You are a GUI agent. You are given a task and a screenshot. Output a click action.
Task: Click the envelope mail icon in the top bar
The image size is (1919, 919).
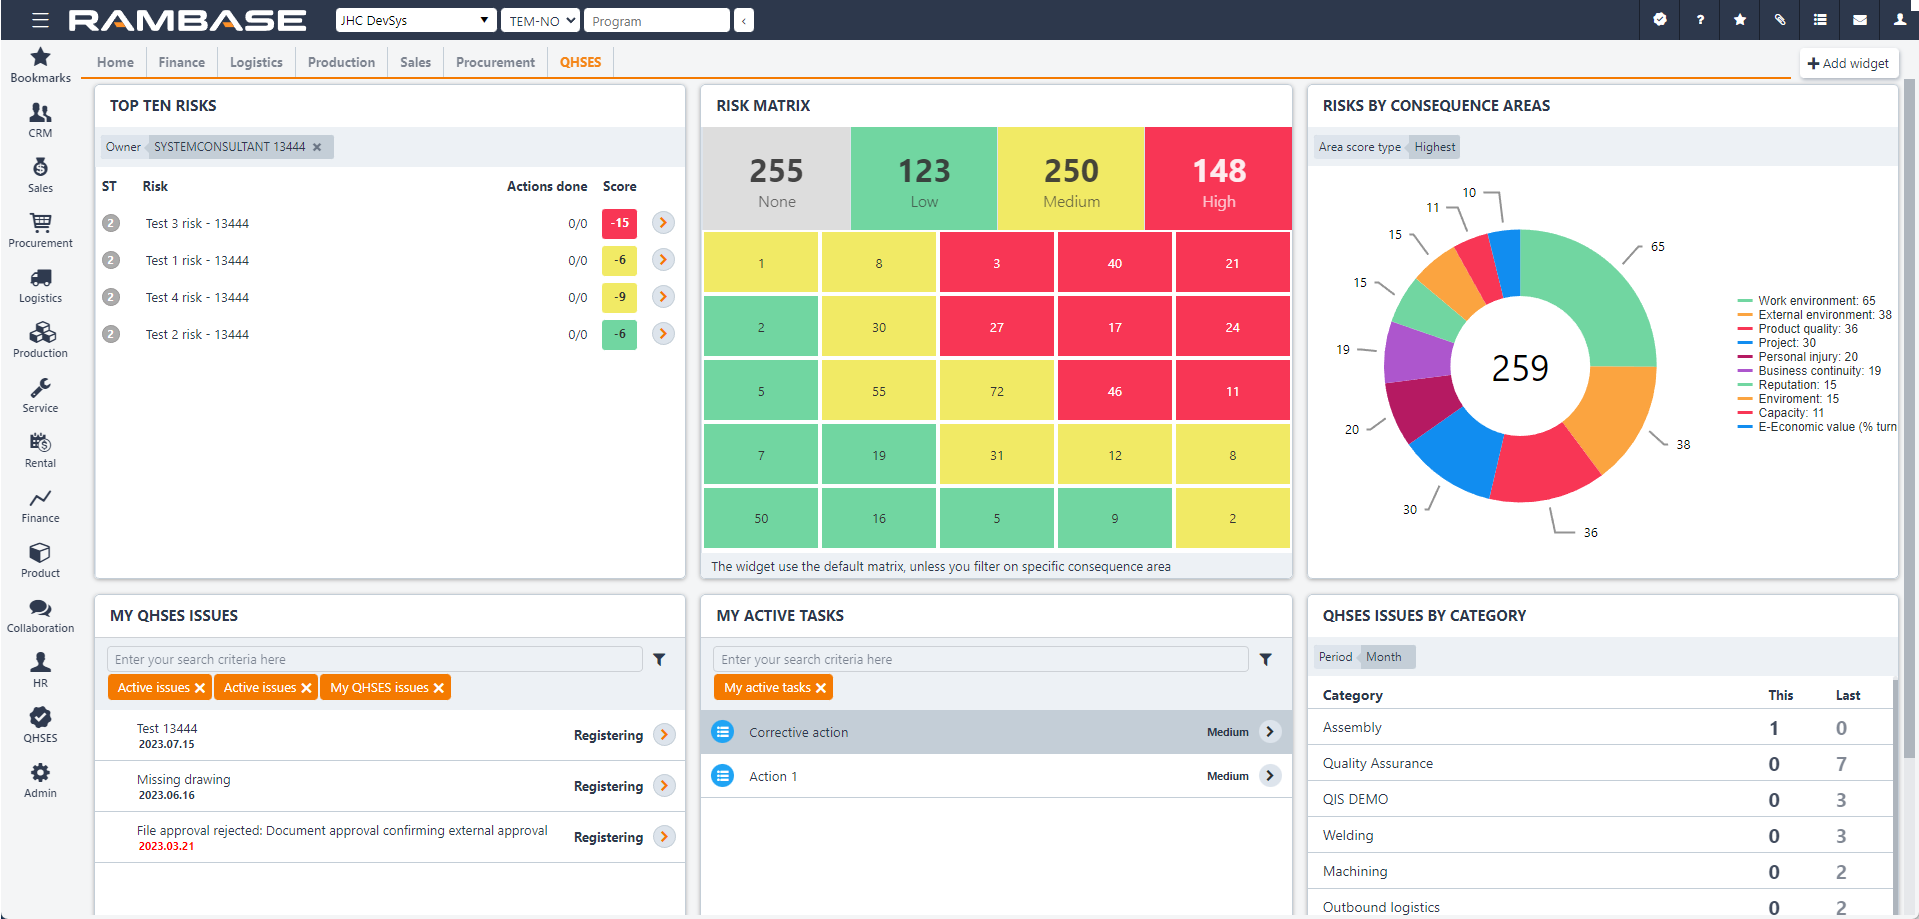(x=1858, y=20)
